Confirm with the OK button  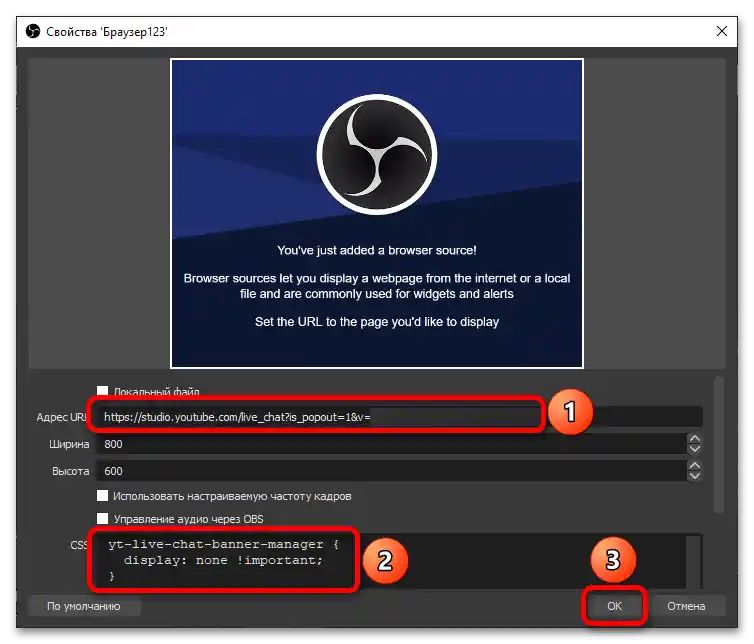pos(614,606)
